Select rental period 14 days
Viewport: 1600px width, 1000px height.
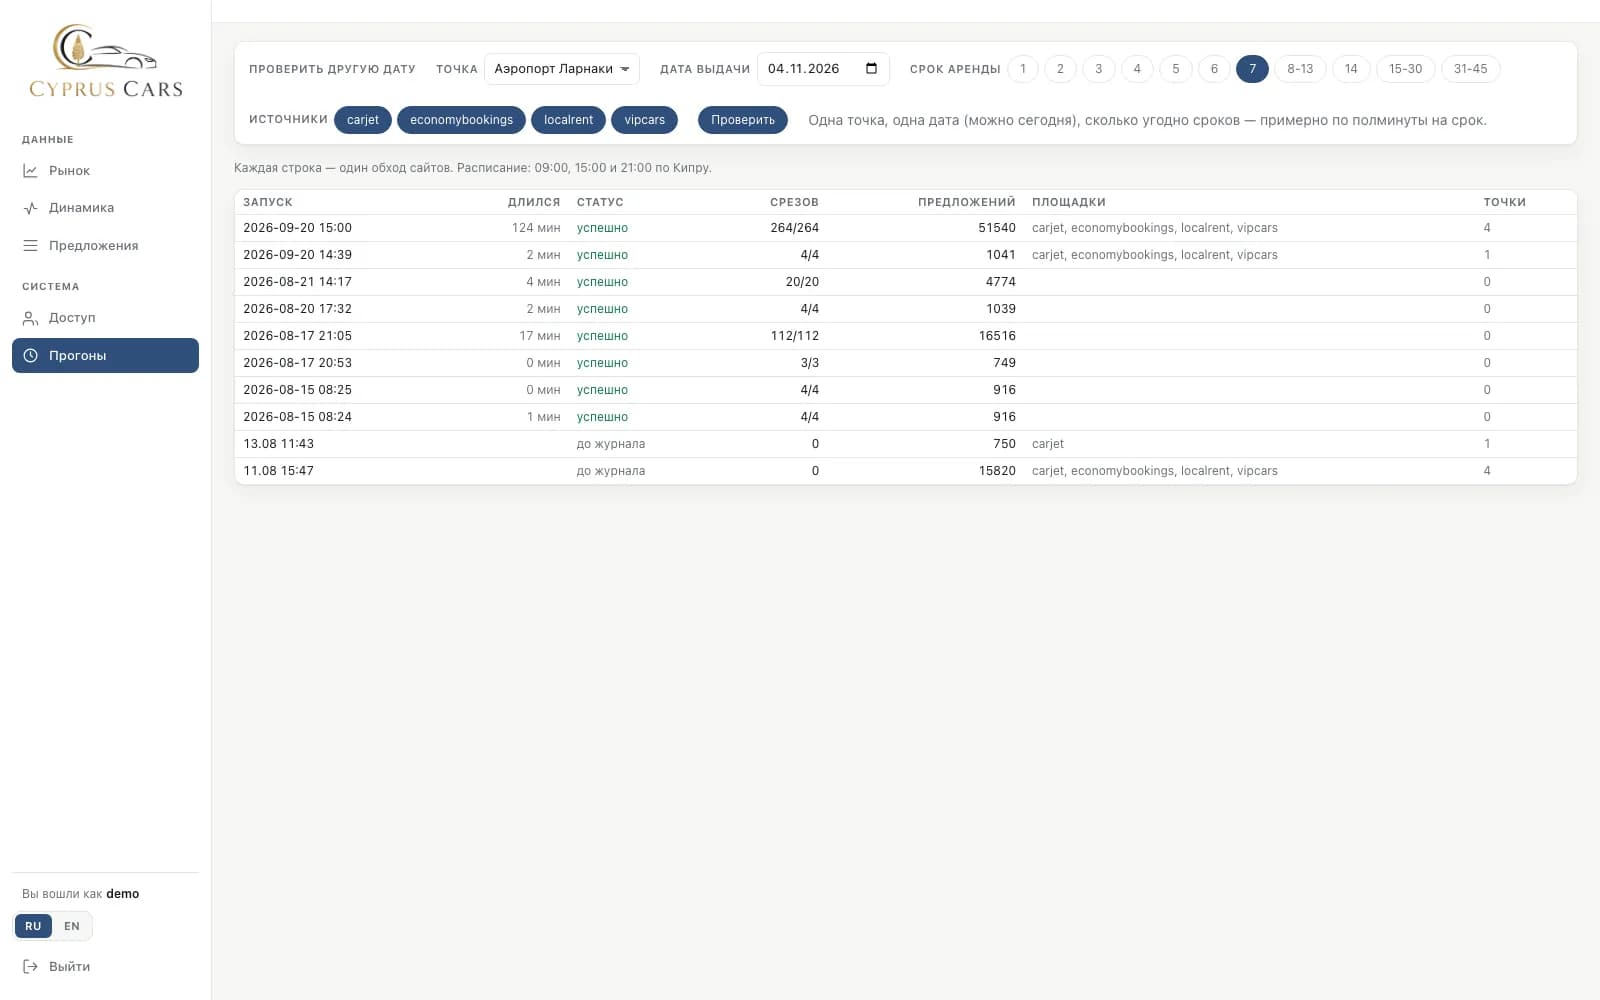pyautogui.click(x=1351, y=69)
